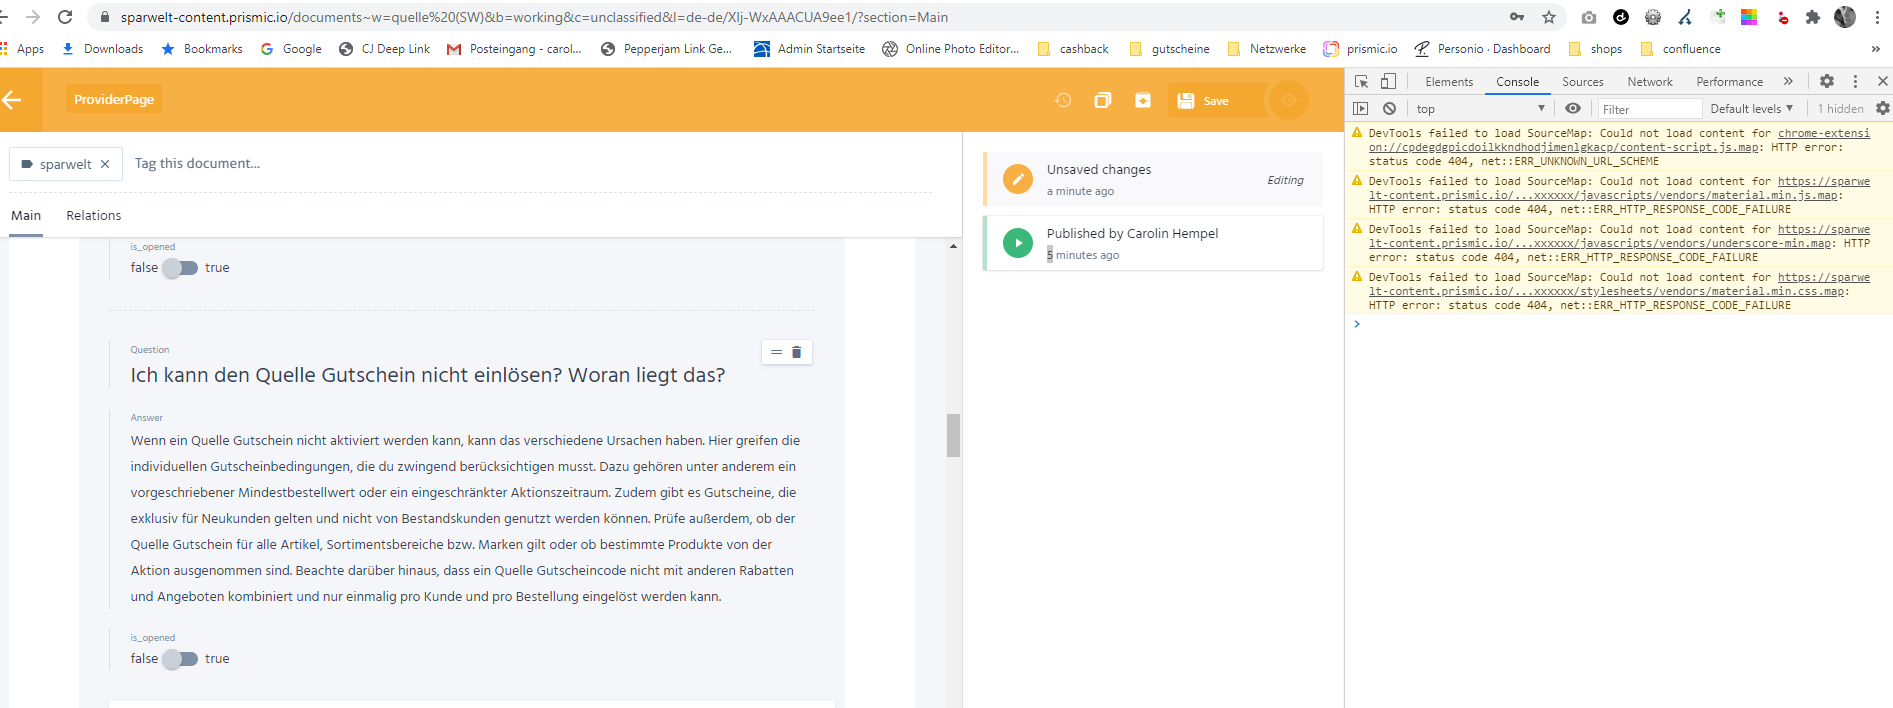Toggle DevTools device toolbar
Image resolution: width=1893 pixels, height=708 pixels.
(1388, 82)
